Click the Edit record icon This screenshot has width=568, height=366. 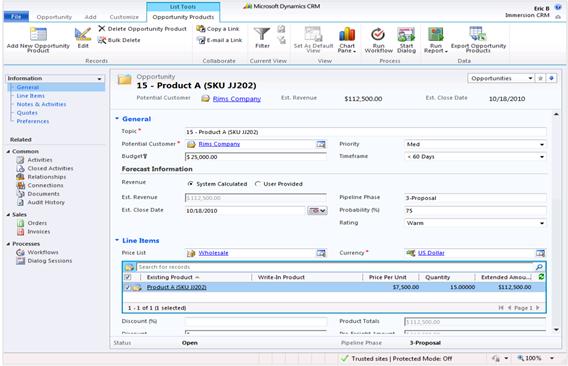coord(83,34)
